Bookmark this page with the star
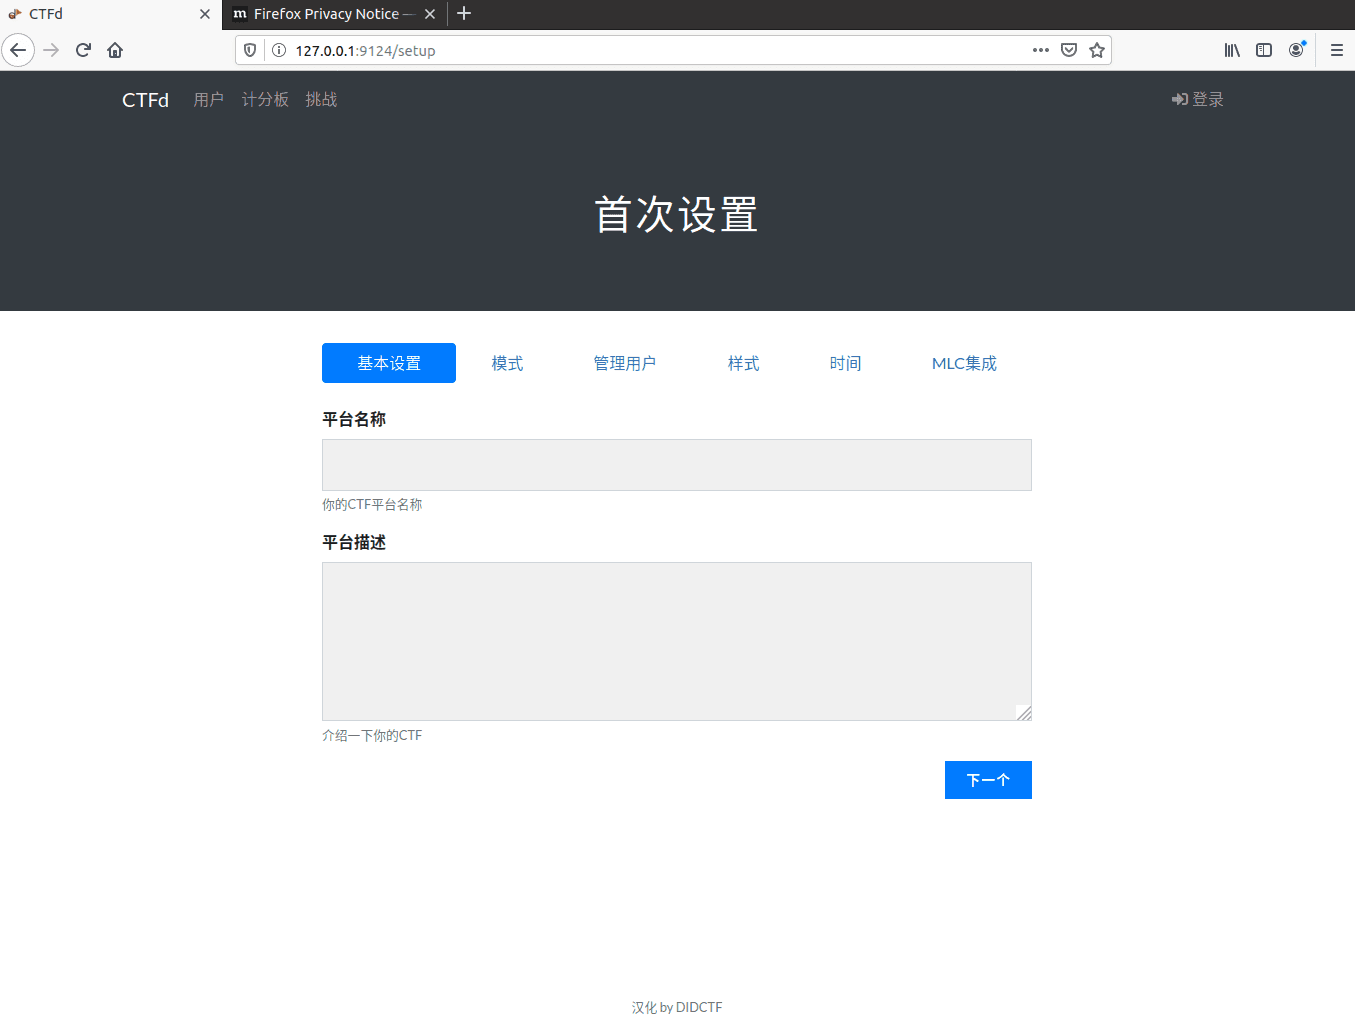Screen dimensions: 1355x1023 coord(1097,50)
